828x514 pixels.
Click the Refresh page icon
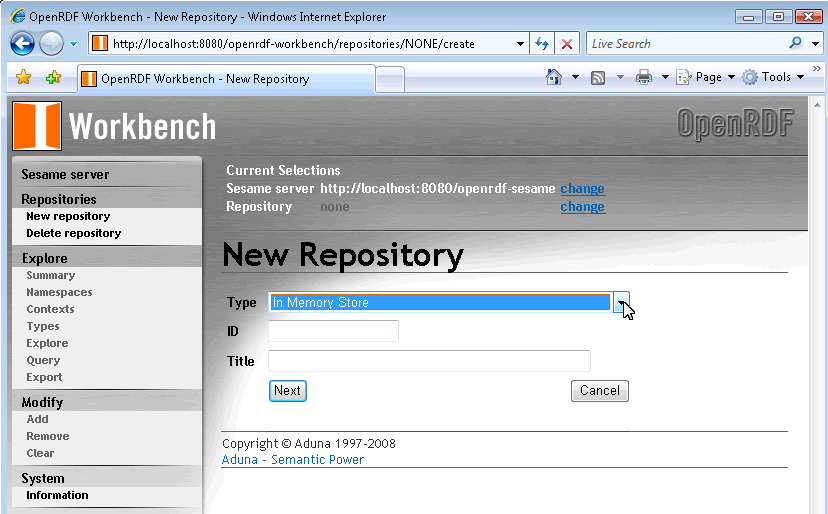[542, 44]
